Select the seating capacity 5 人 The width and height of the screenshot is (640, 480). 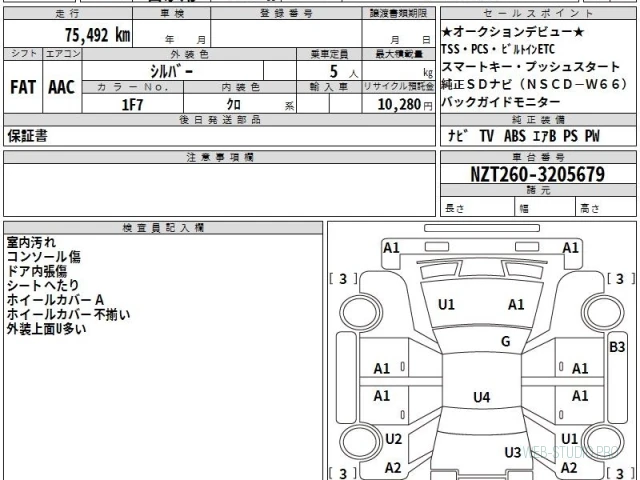click(343, 72)
